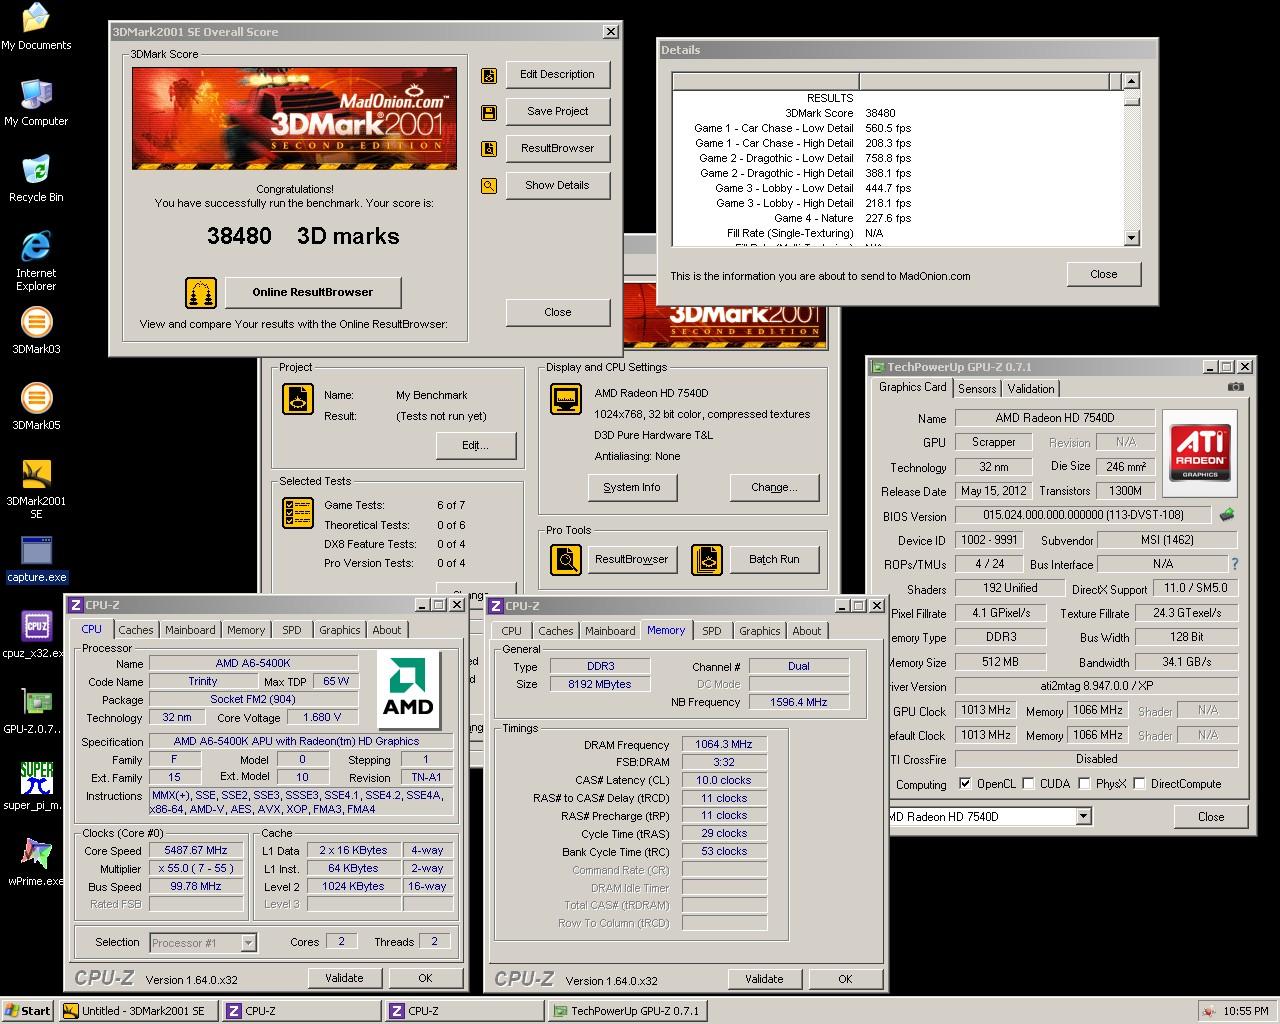Close the Details window with Close button

(1104, 274)
